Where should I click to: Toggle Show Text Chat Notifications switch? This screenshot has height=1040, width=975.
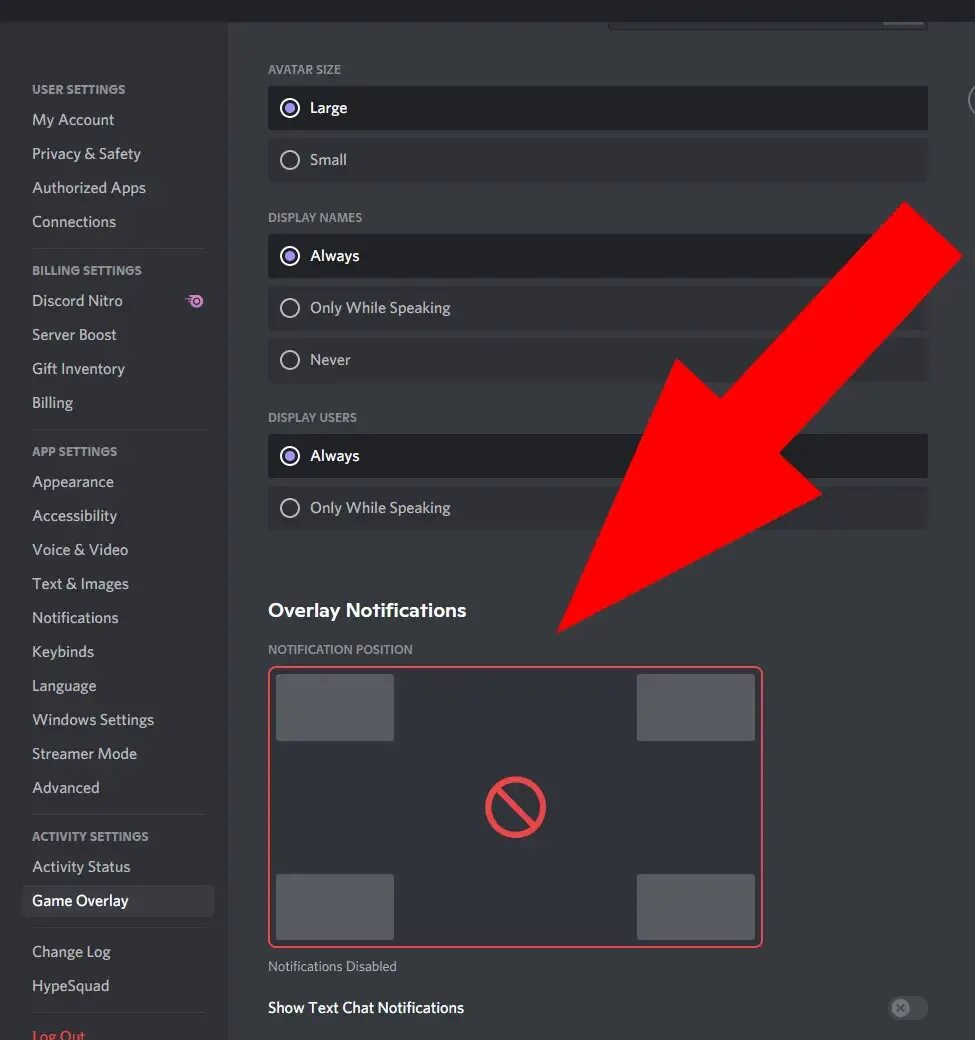tap(908, 1008)
